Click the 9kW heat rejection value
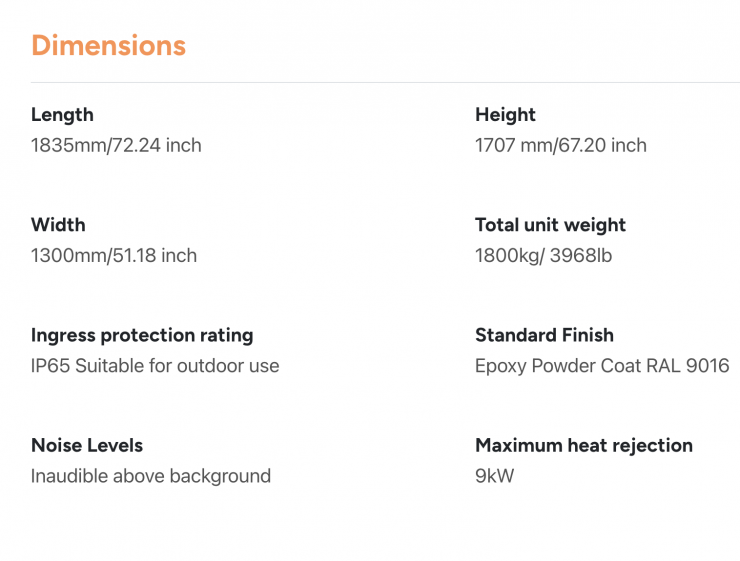Screen dimensions: 740x561 [x=494, y=476]
